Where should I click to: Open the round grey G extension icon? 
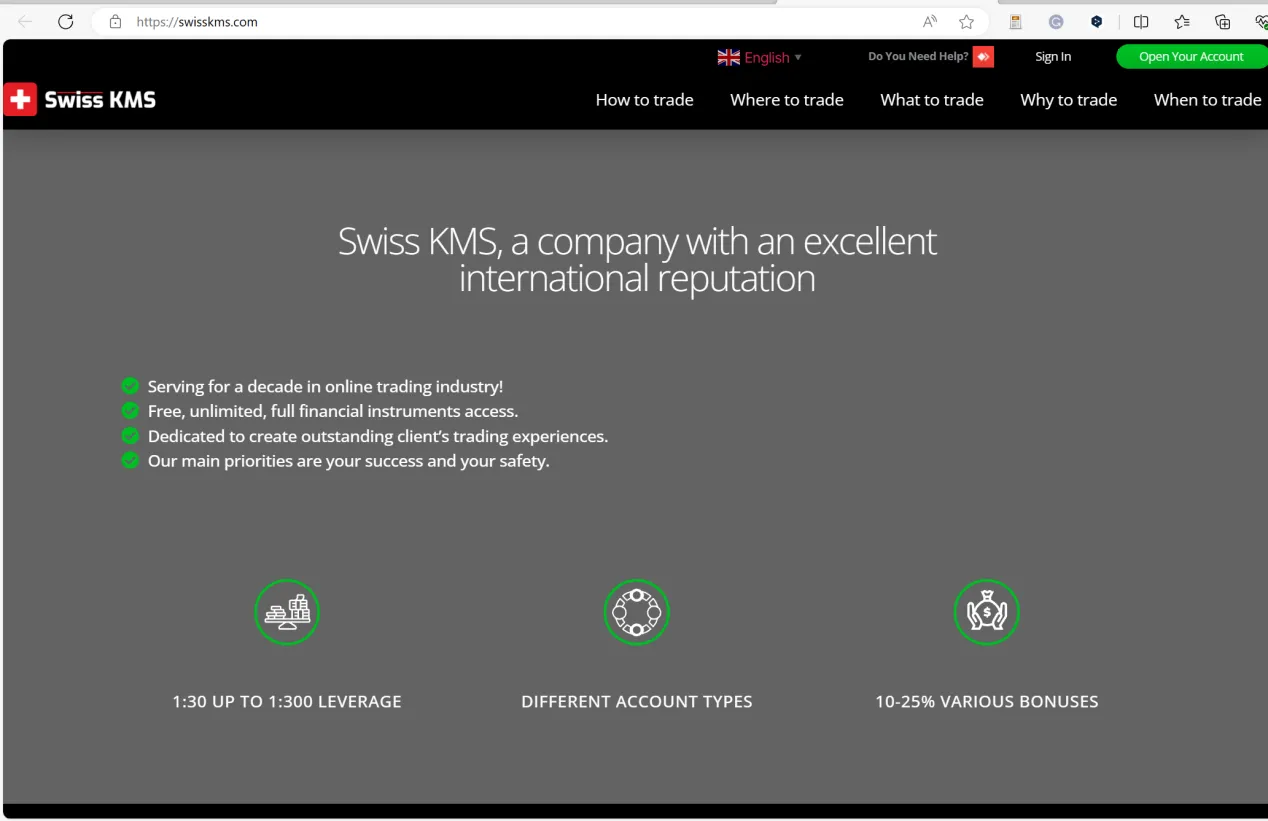point(1056,22)
